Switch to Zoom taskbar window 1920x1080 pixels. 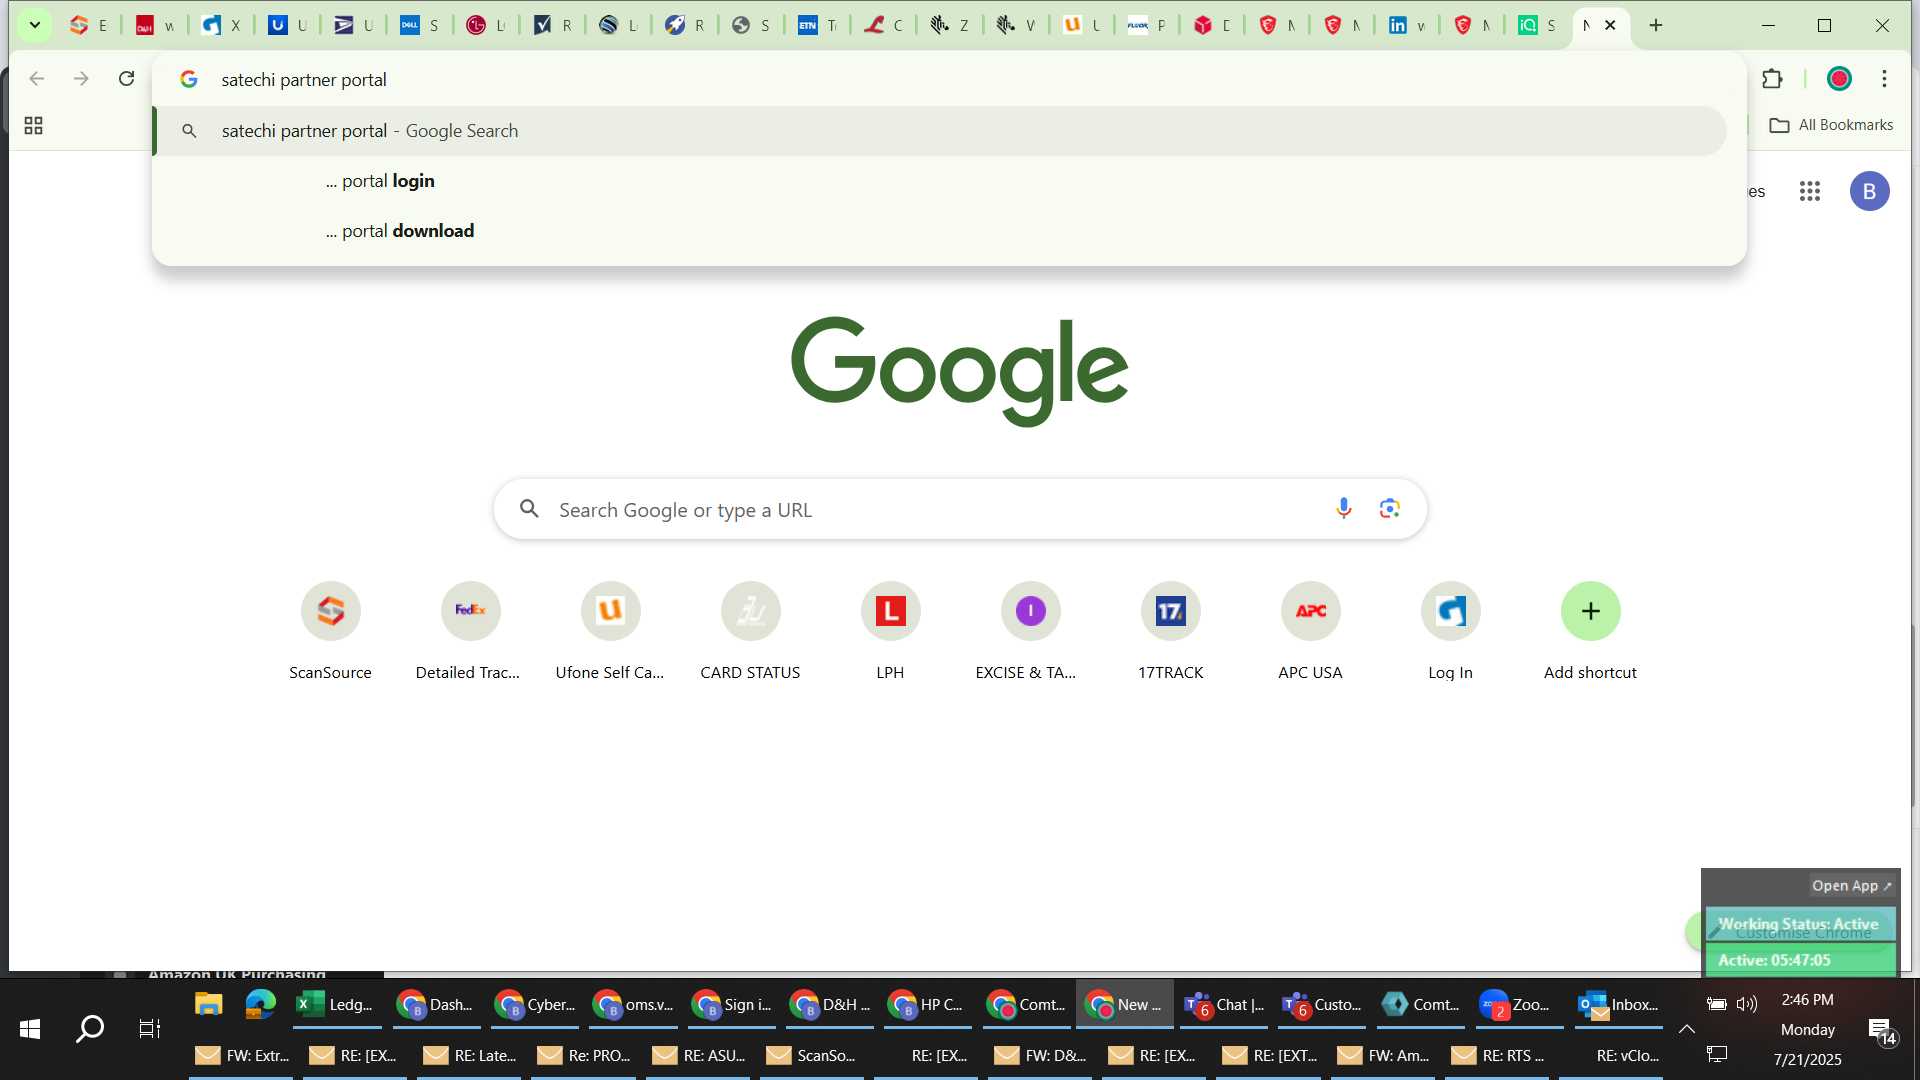1519,1004
